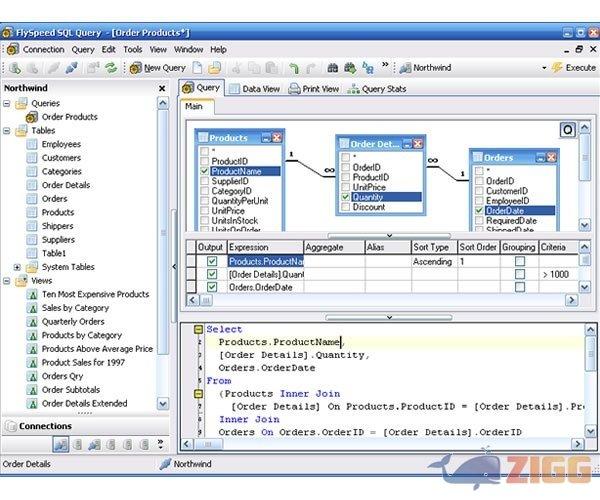Uncheck Quantity in Order Details box
600x500 pixels.
[346, 197]
